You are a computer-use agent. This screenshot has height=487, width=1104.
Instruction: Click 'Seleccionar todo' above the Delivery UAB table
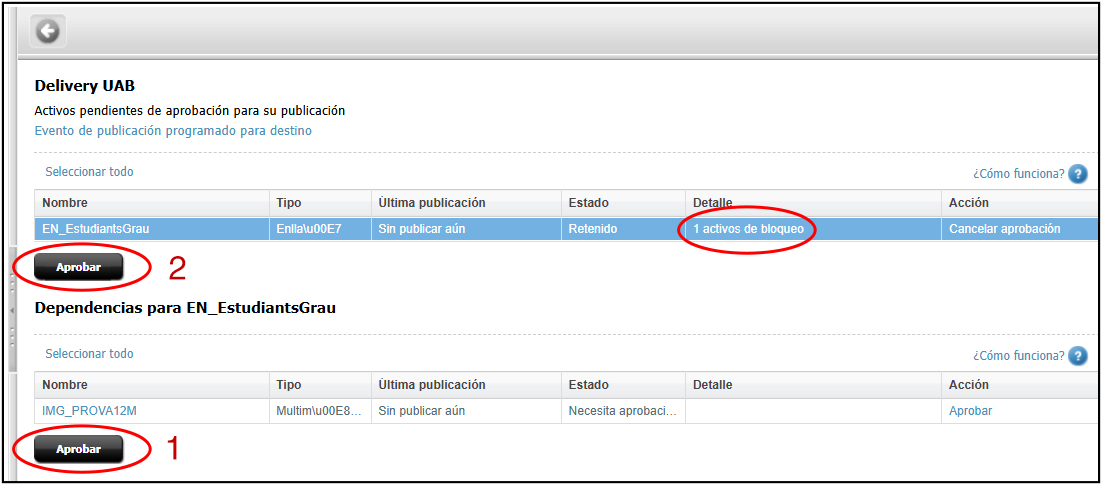pyautogui.click(x=89, y=172)
